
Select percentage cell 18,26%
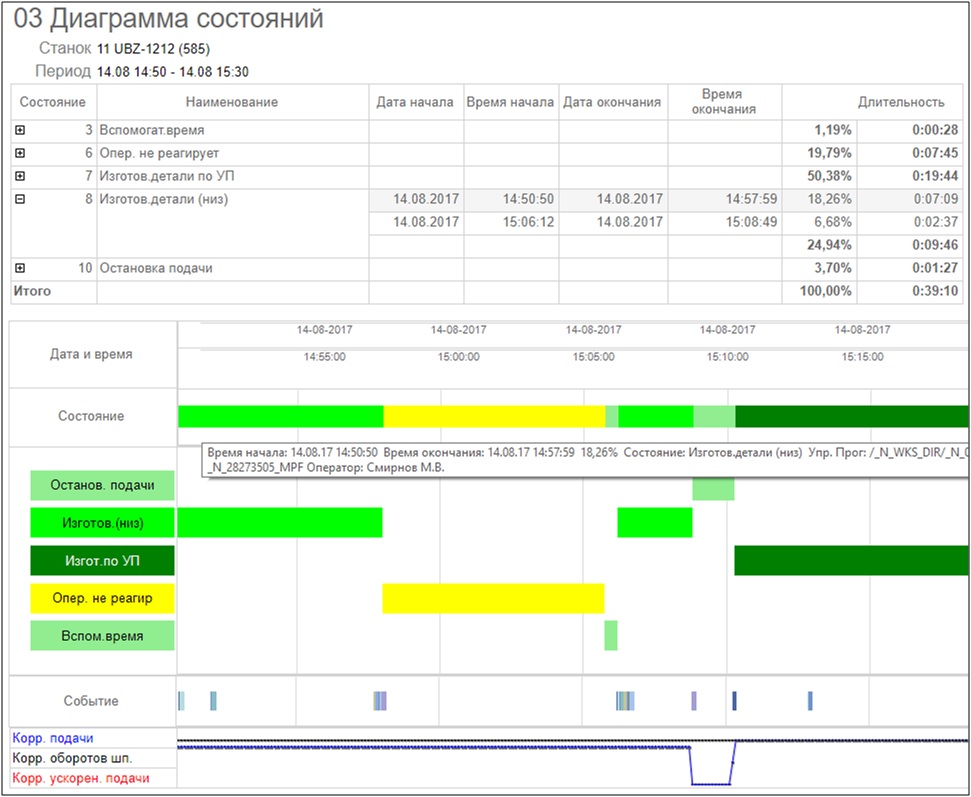point(819,199)
